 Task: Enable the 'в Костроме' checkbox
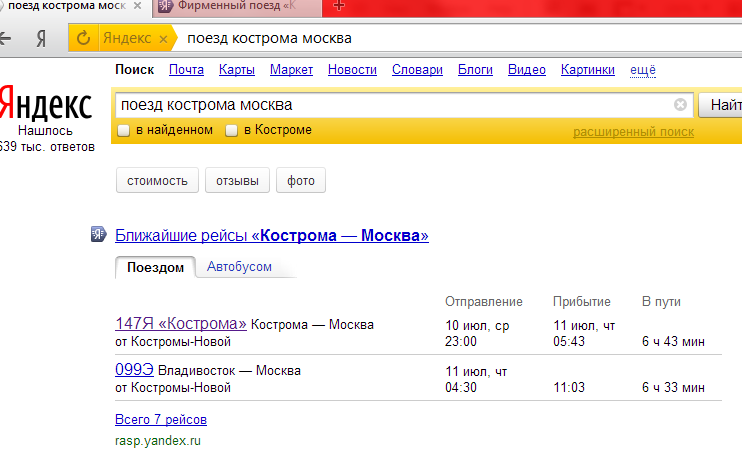[231, 130]
